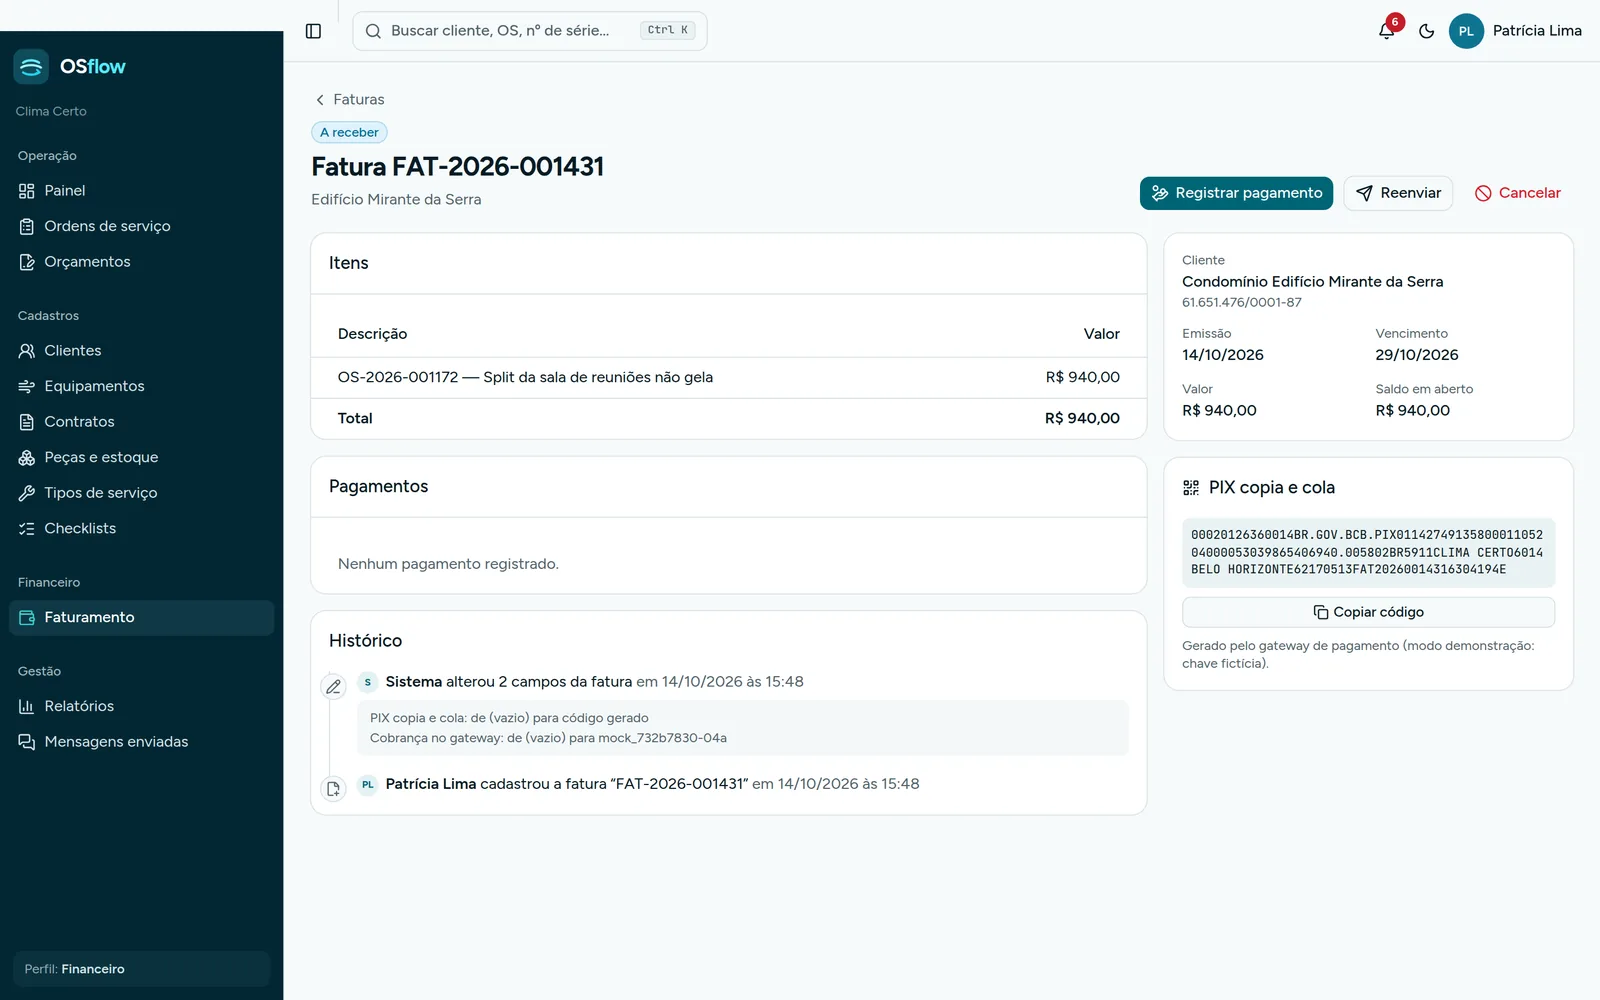Select the PIX copia e cola code text
This screenshot has height=1000, width=1600.
(x=1368, y=552)
